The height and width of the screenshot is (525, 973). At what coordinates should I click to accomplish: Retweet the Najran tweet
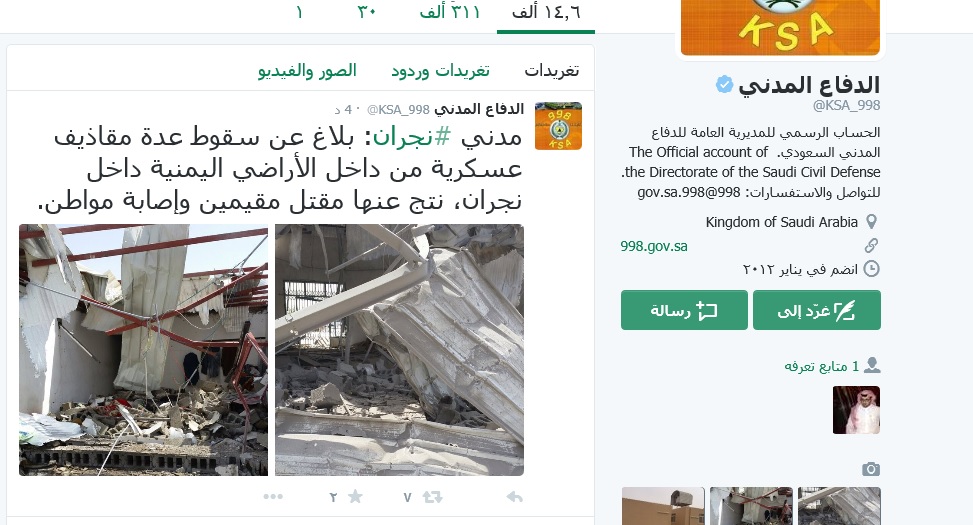[433, 496]
